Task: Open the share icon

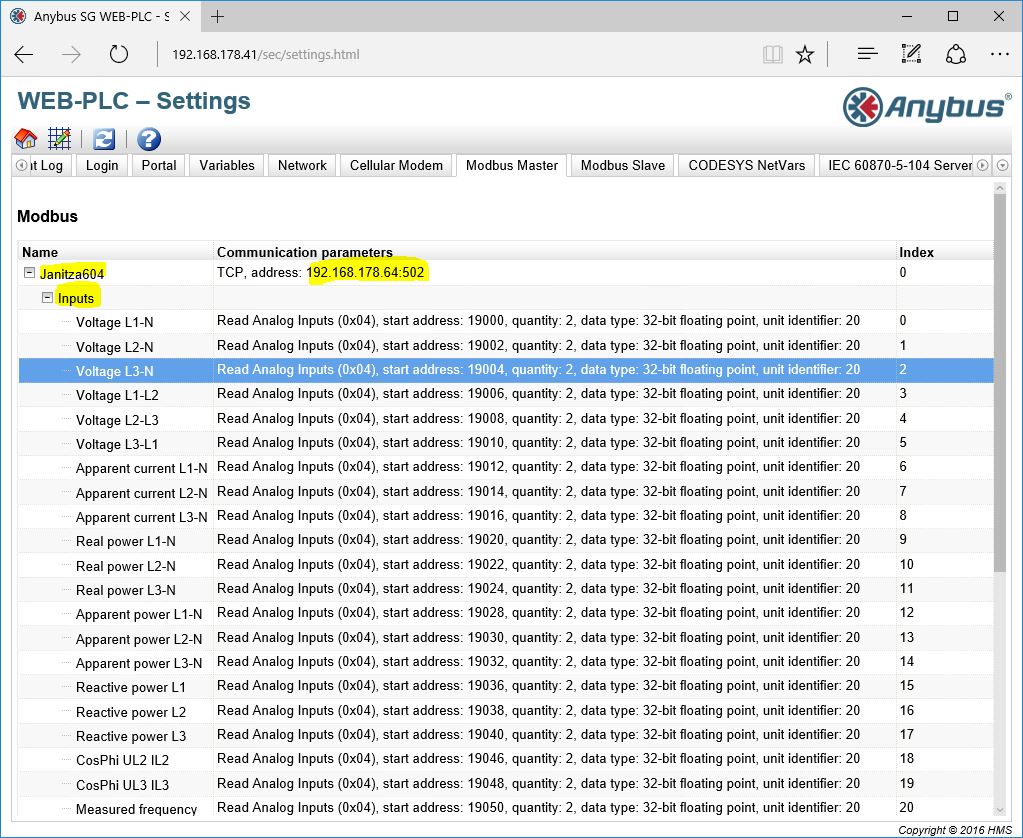Action: click(x=956, y=54)
